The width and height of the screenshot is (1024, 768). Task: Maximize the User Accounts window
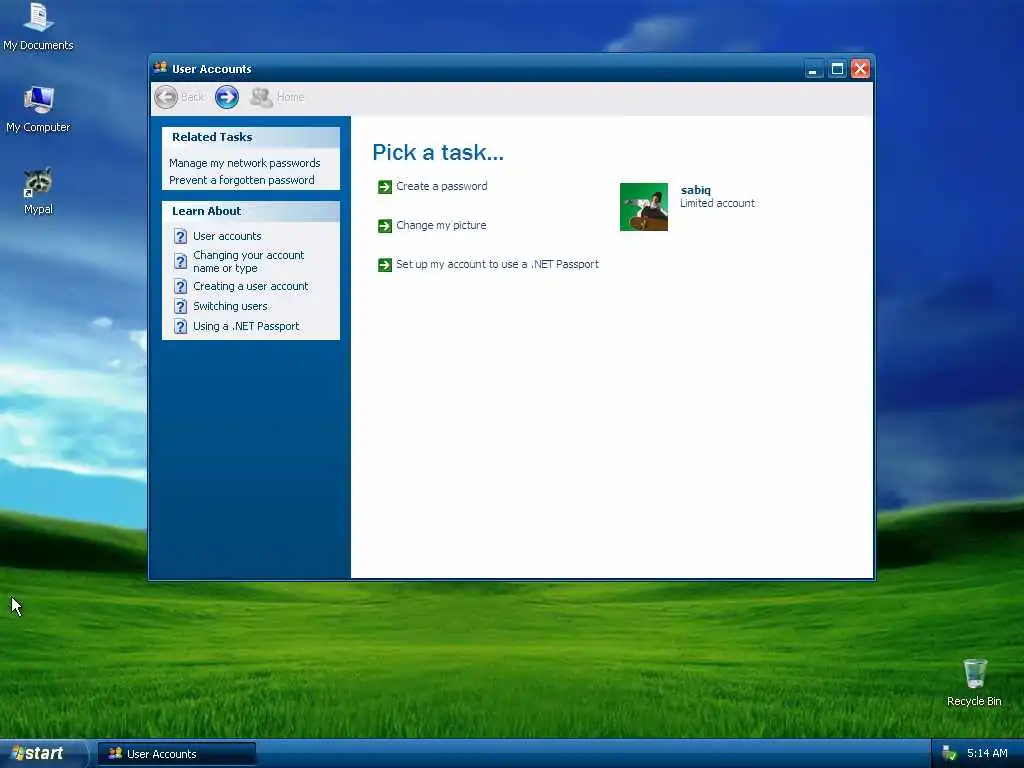click(x=837, y=69)
